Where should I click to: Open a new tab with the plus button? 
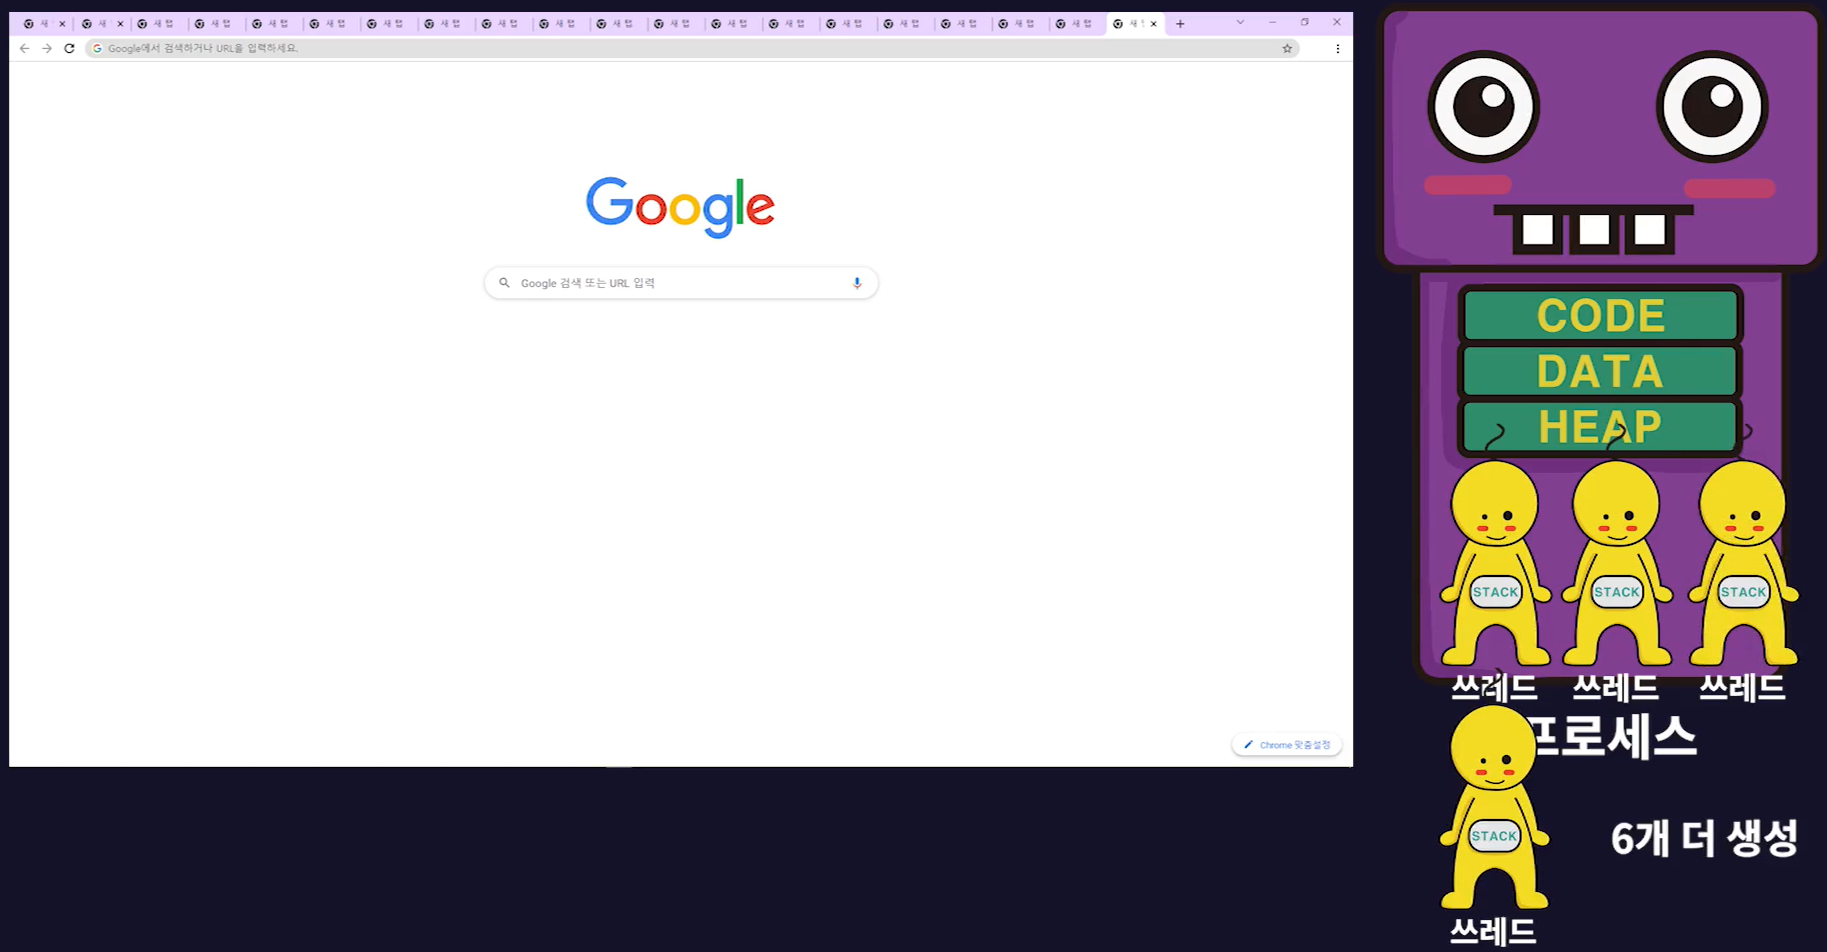point(1180,24)
